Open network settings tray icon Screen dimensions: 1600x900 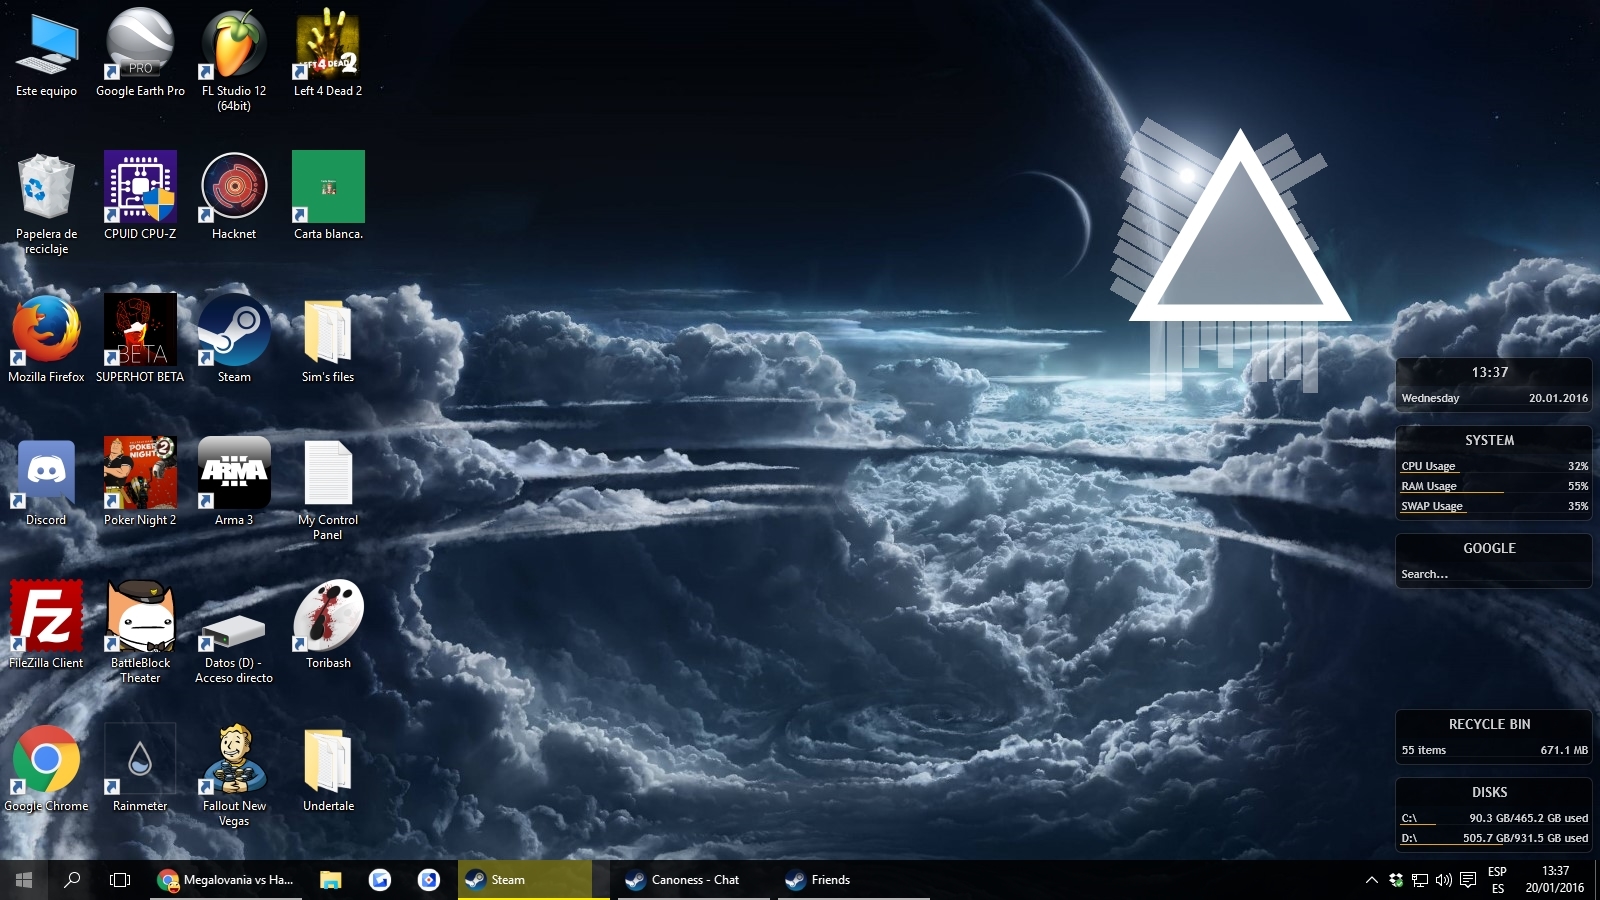coord(1420,880)
